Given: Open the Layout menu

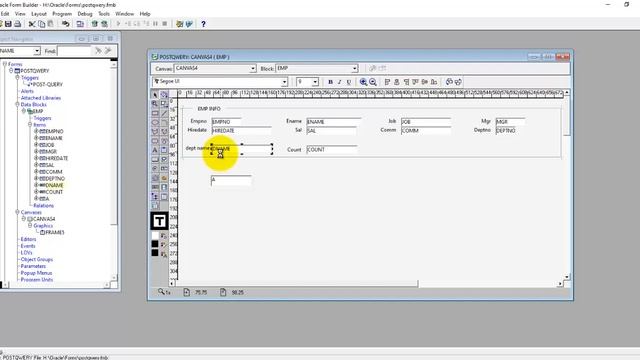Looking at the screenshot, I should click(x=39, y=14).
